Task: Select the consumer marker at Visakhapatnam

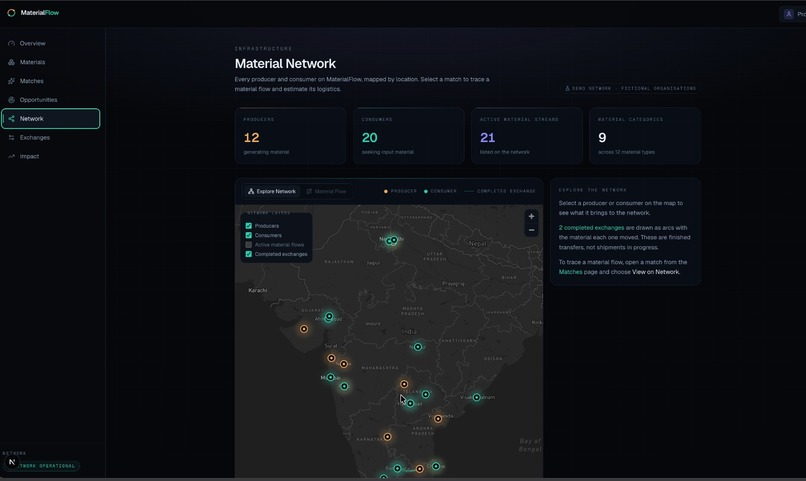Action: pos(477,397)
